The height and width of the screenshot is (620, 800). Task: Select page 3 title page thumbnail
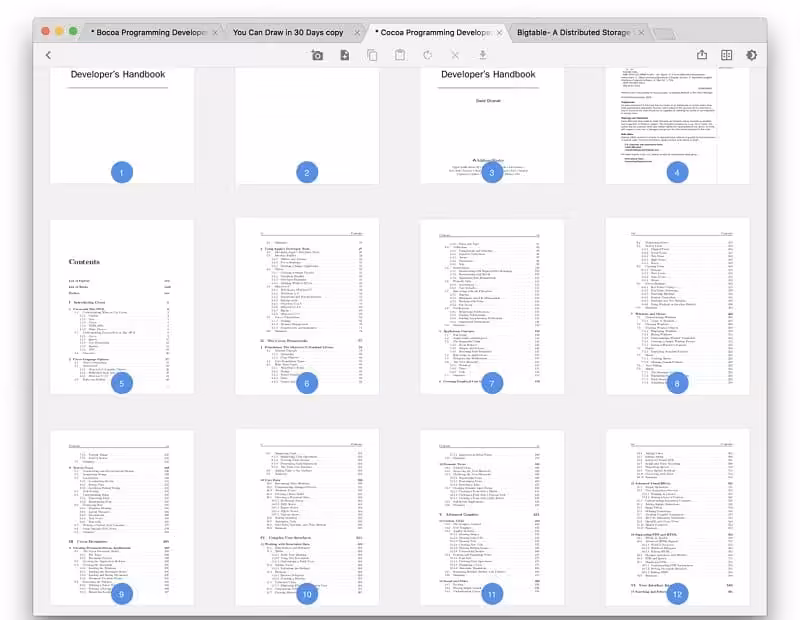(492, 126)
